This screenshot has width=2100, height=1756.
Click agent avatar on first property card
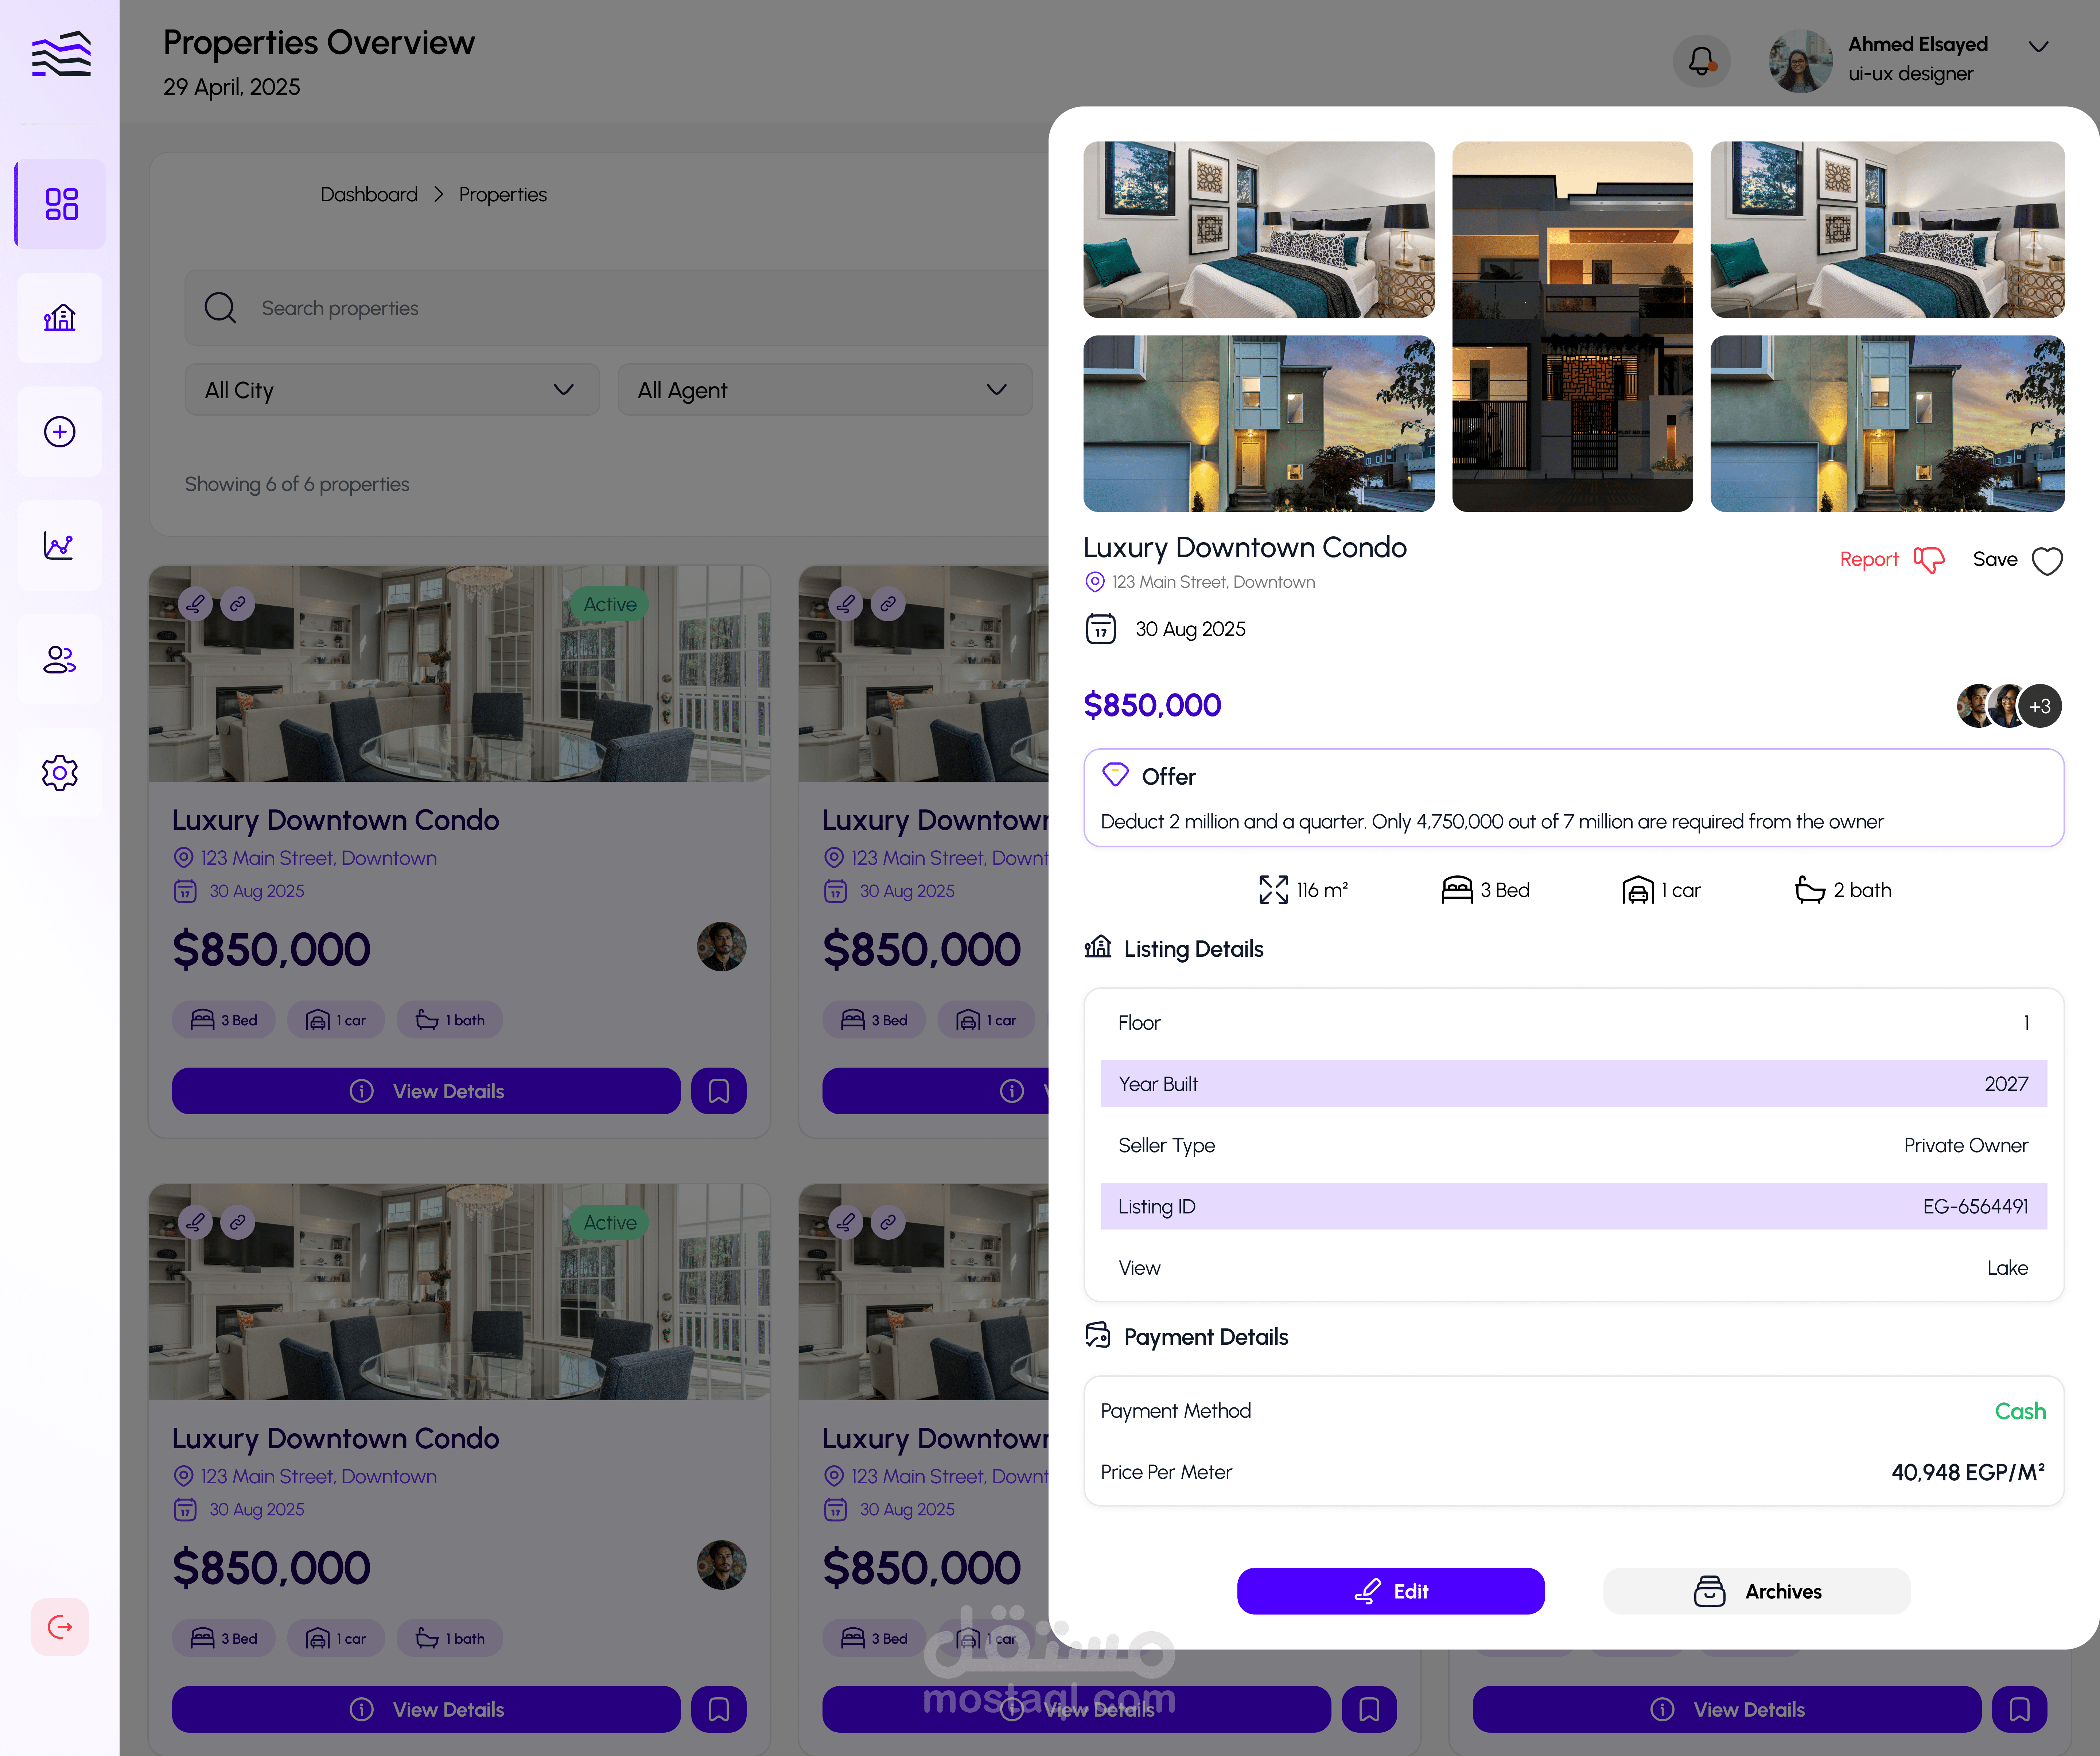click(721, 947)
